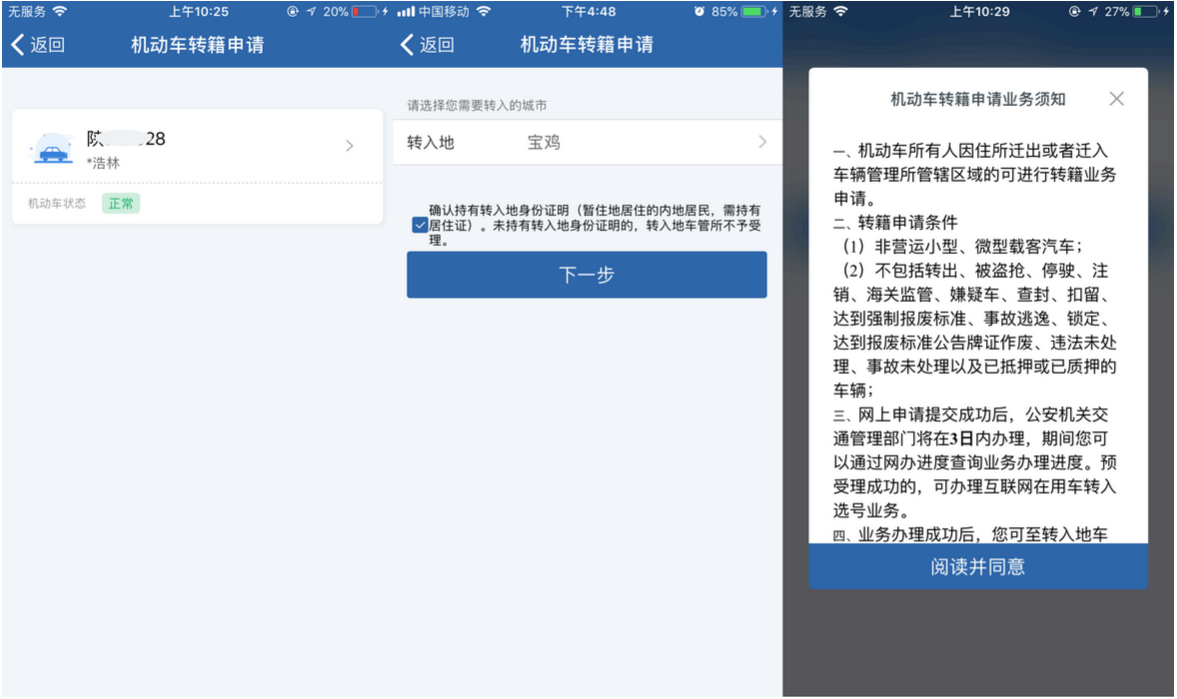Image resolution: width=1177 pixels, height=699 pixels.
Task: Click the 阅读并同意 button
Action: point(978,567)
